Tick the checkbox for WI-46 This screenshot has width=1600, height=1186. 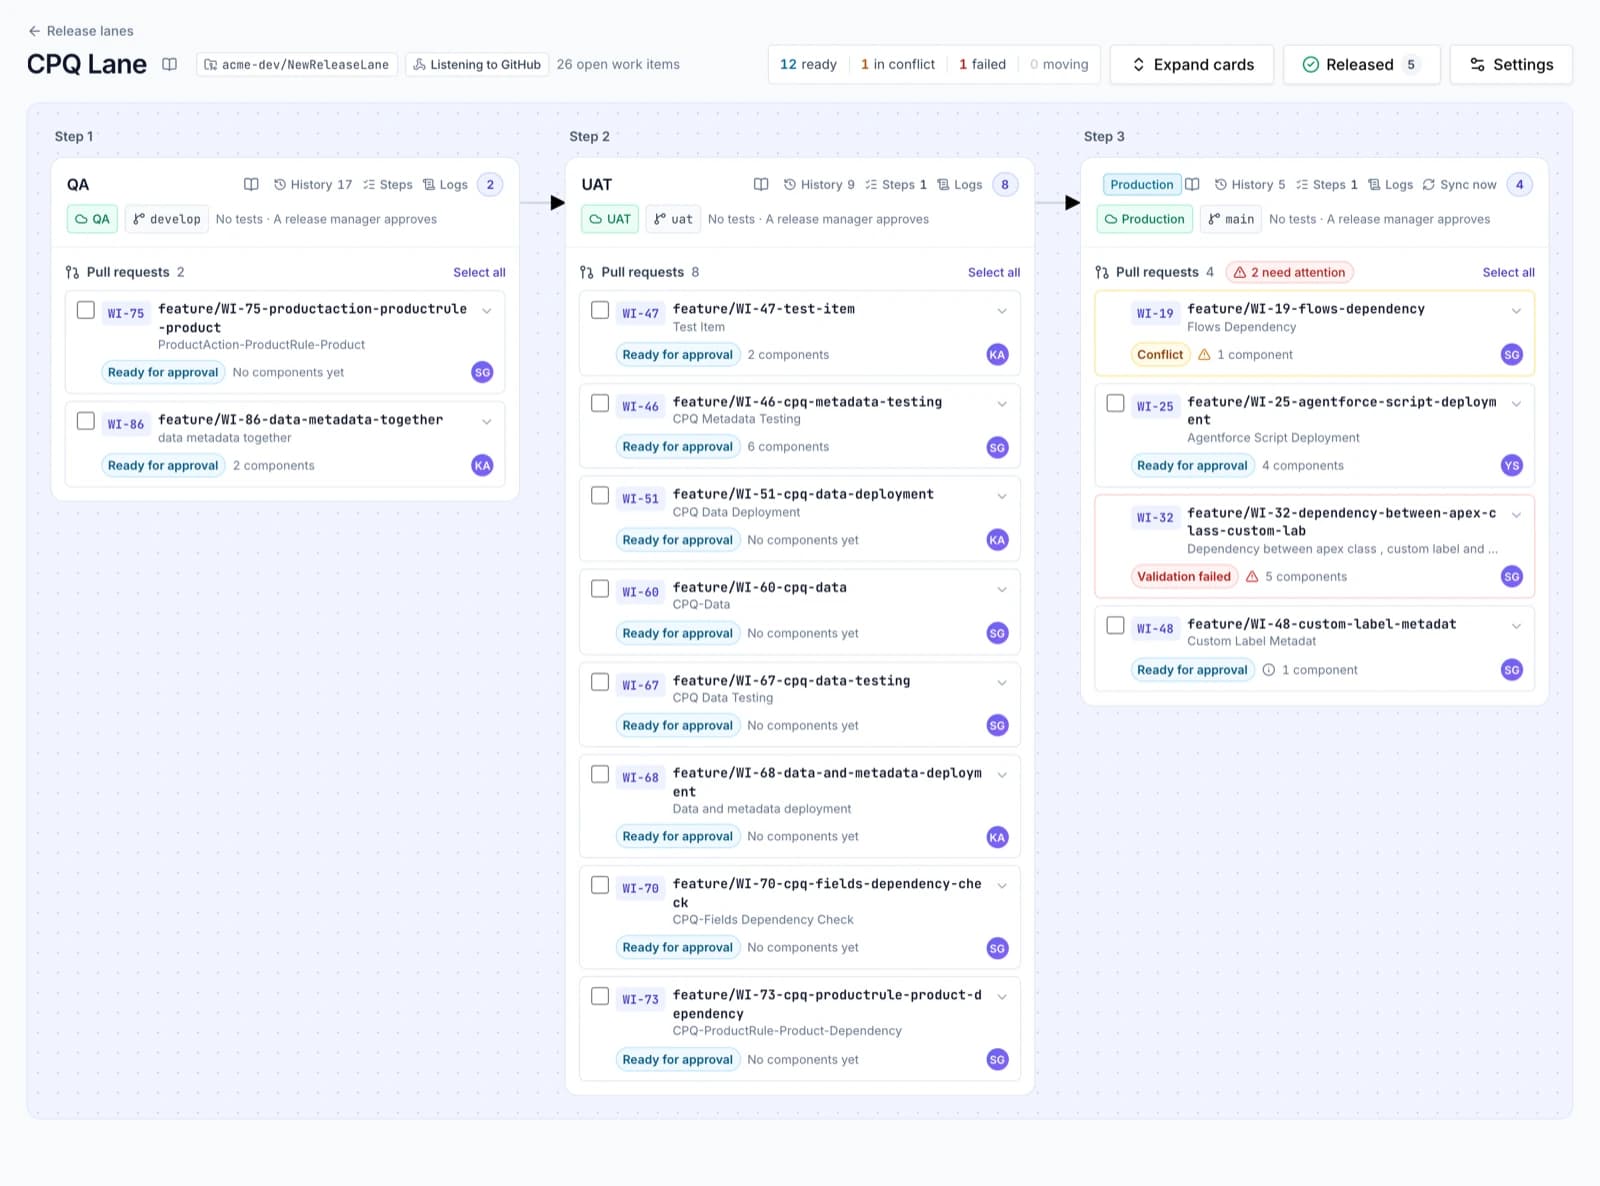pos(600,403)
